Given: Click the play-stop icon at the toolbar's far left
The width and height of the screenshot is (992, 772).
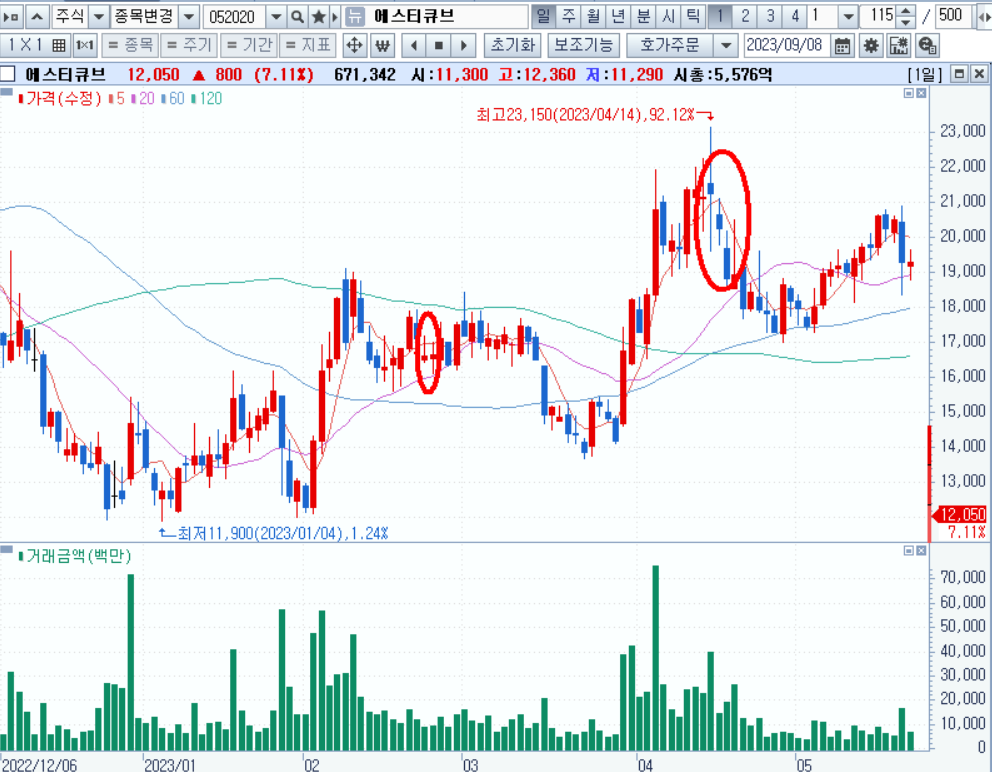Looking at the screenshot, I should pyautogui.click(x=12, y=16).
